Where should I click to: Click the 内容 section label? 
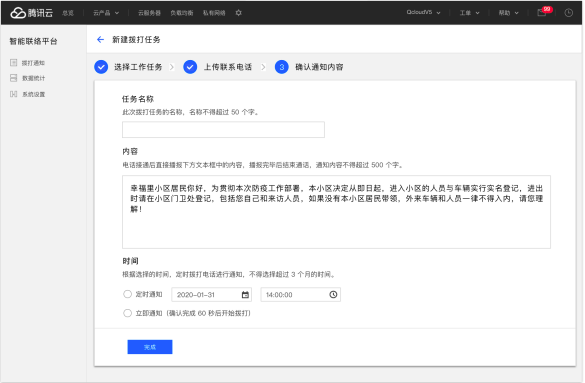pyautogui.click(x=130, y=151)
